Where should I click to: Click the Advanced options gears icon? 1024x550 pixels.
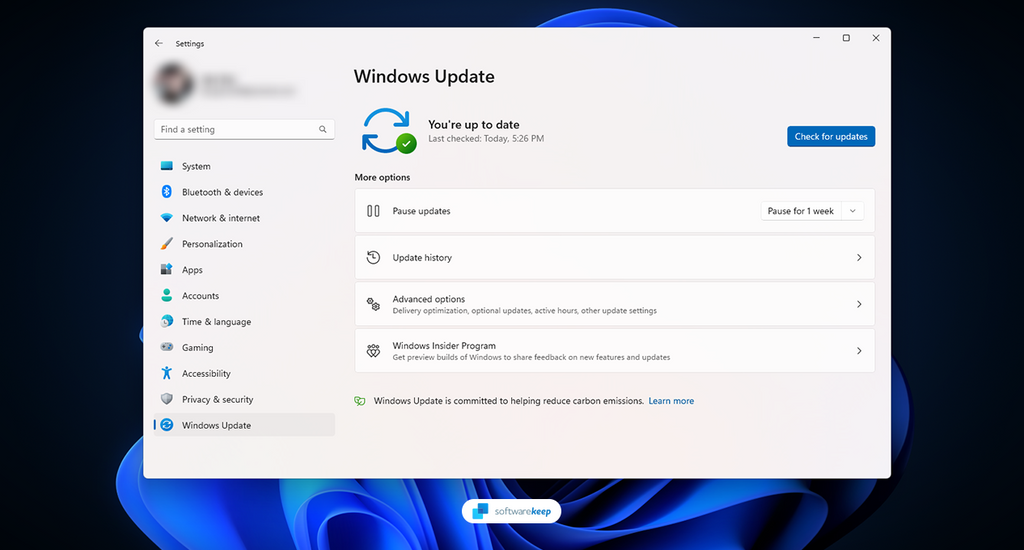373,304
